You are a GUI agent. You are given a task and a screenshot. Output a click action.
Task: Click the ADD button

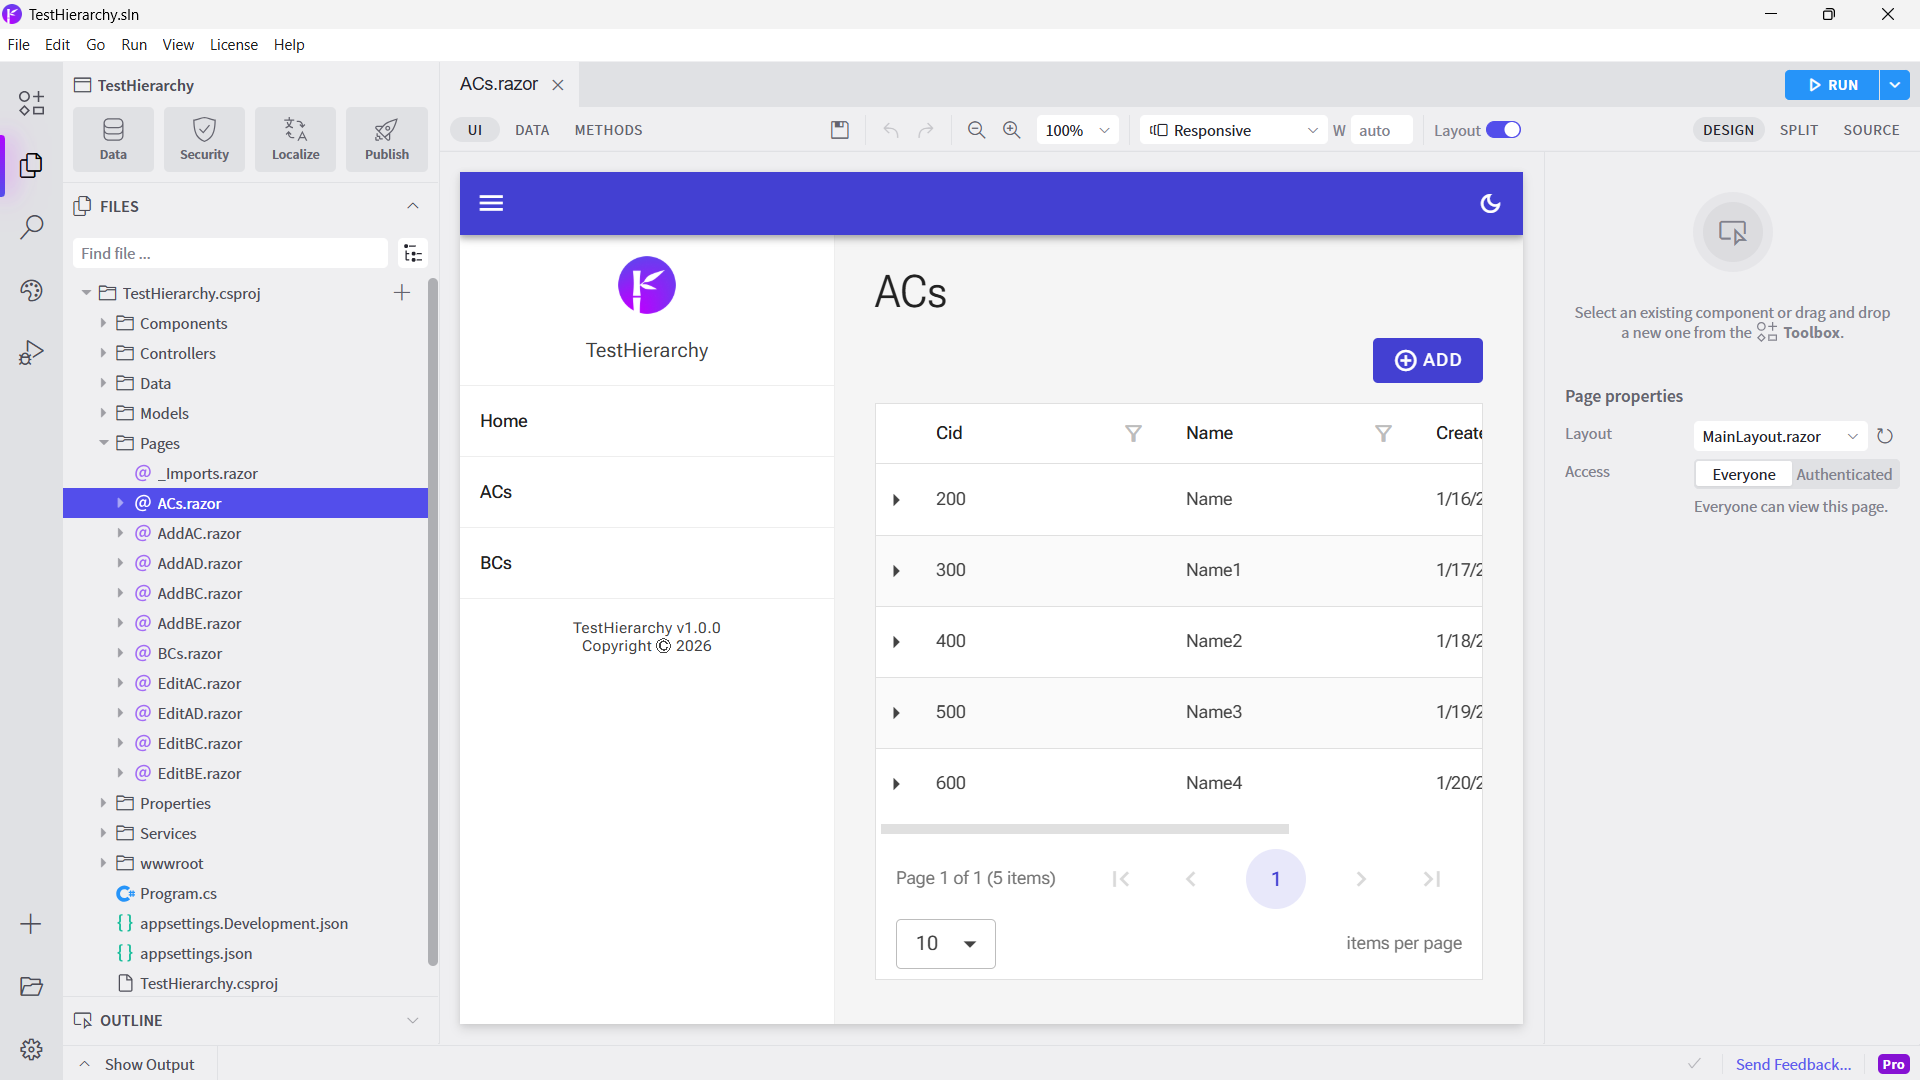[x=1427, y=360]
